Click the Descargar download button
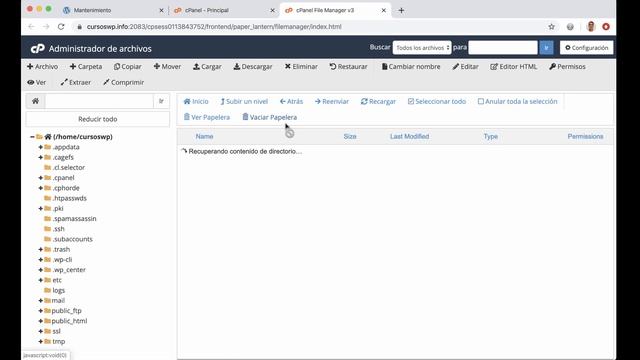Image resolution: width=640 pixels, height=360 pixels. coord(253,67)
